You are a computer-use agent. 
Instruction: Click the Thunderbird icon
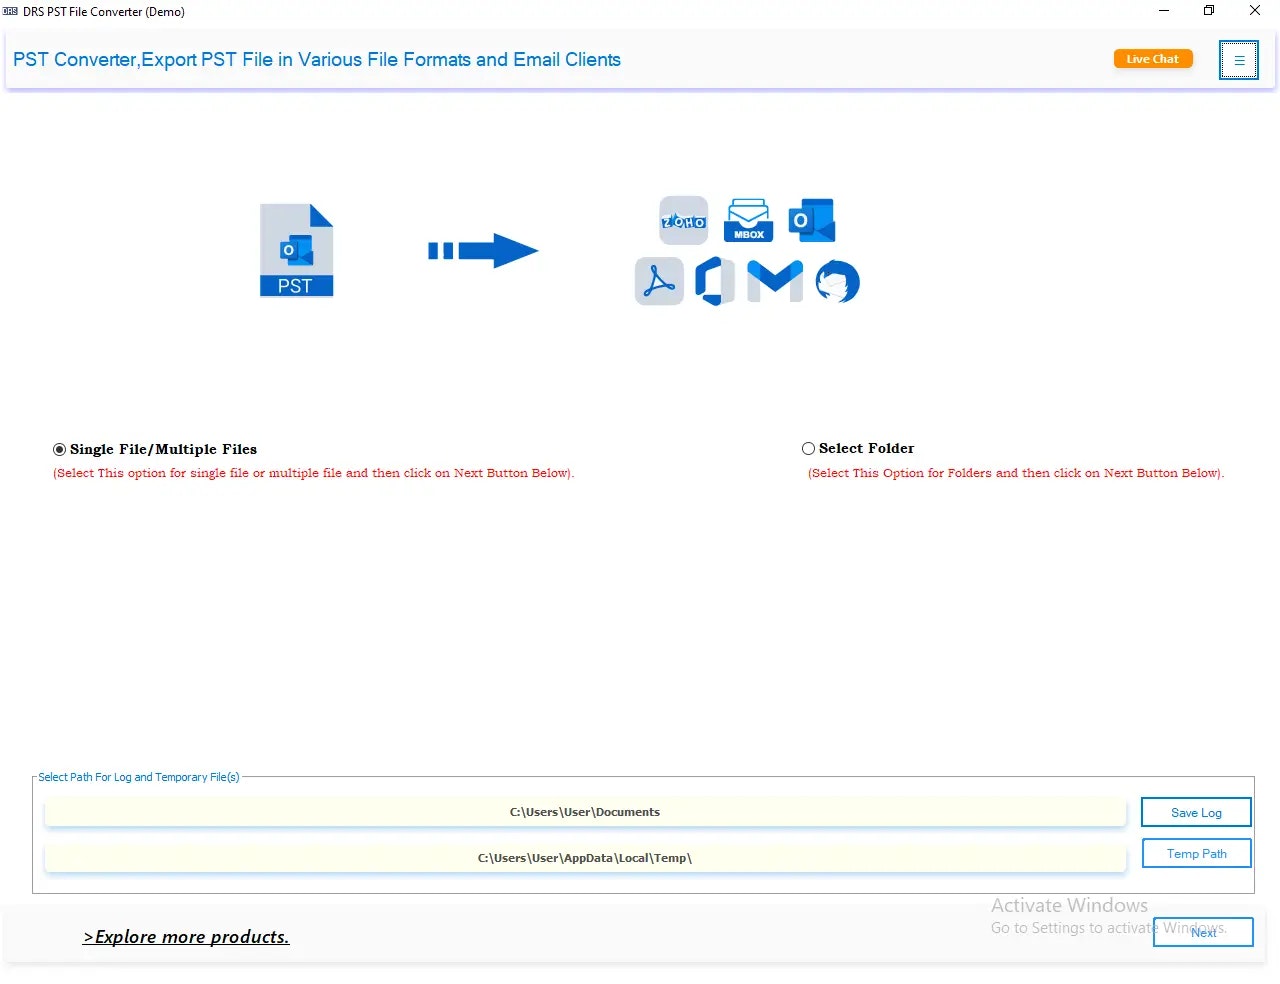[x=837, y=281]
